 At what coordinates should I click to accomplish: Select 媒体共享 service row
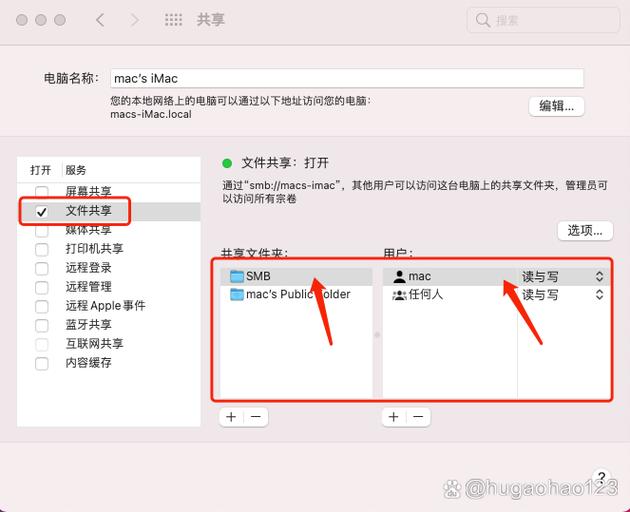109,230
